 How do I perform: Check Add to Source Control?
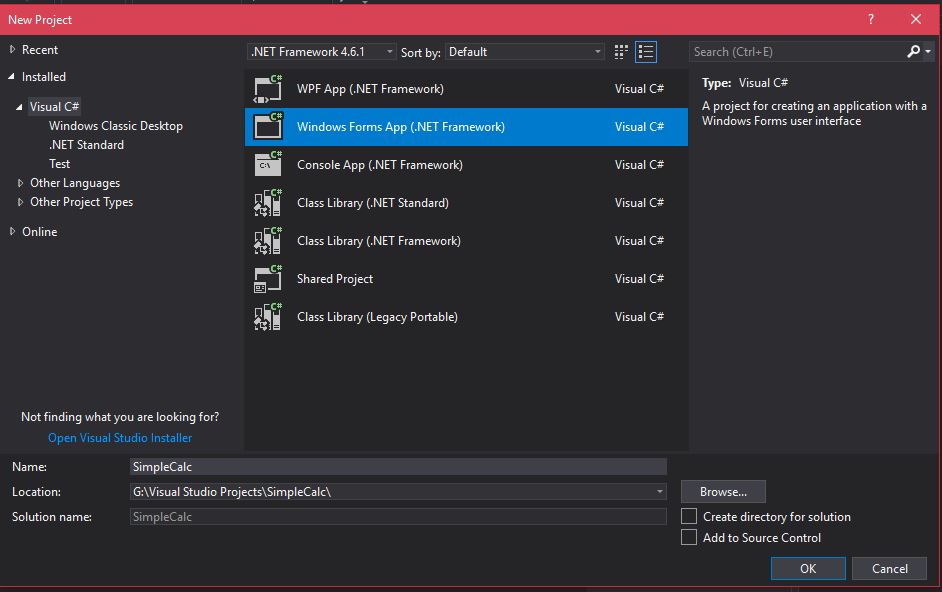(689, 538)
